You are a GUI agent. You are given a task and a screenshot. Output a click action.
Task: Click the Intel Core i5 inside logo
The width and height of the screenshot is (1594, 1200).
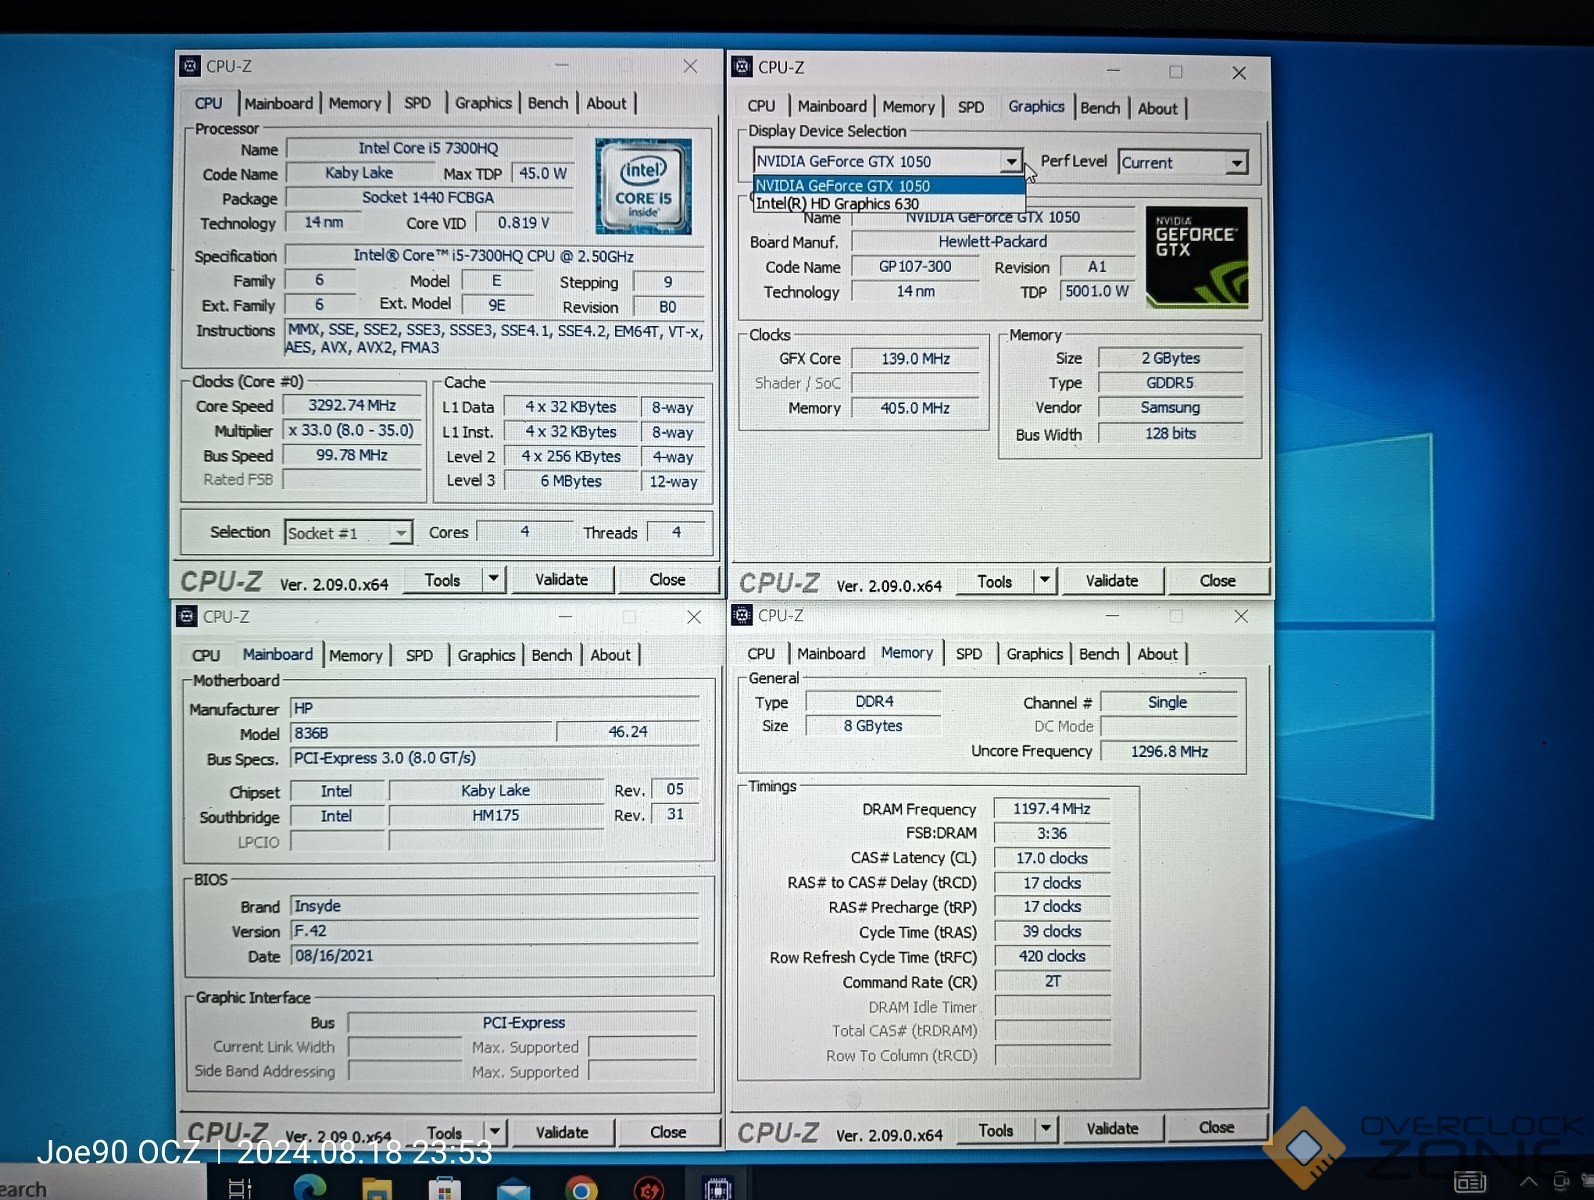click(x=643, y=186)
